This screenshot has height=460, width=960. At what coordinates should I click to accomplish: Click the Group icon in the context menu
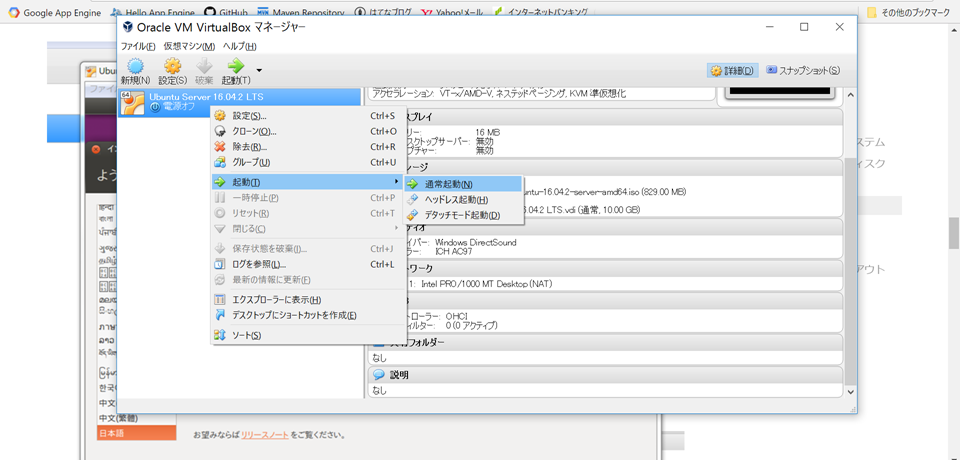coord(220,162)
